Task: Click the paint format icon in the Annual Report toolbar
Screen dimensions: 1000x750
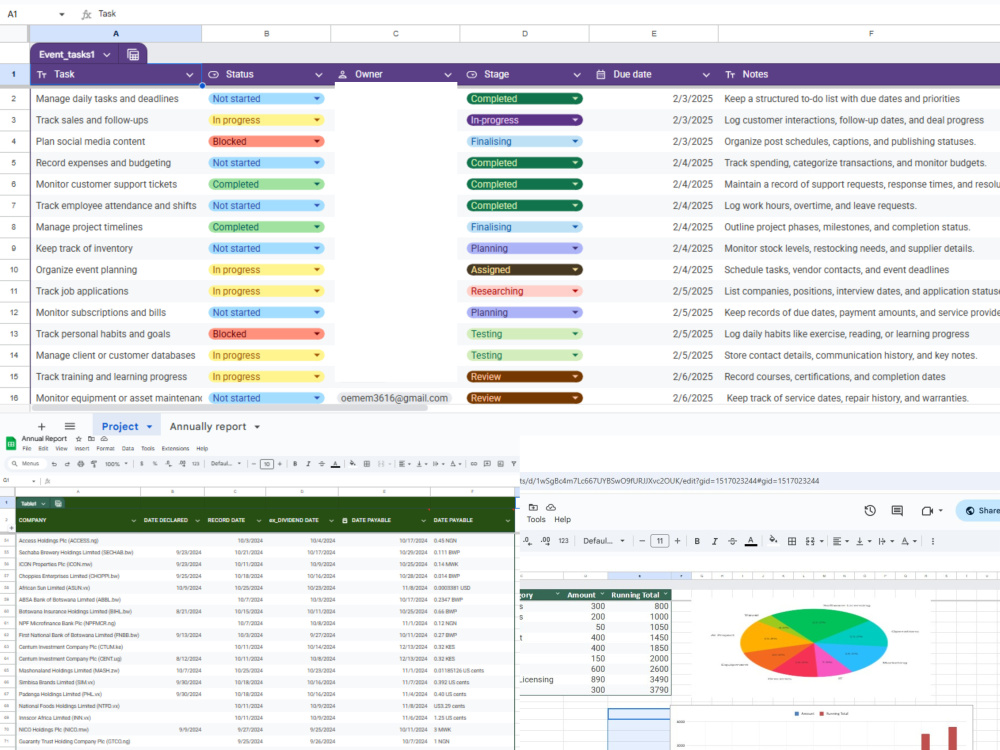Action: (94, 464)
